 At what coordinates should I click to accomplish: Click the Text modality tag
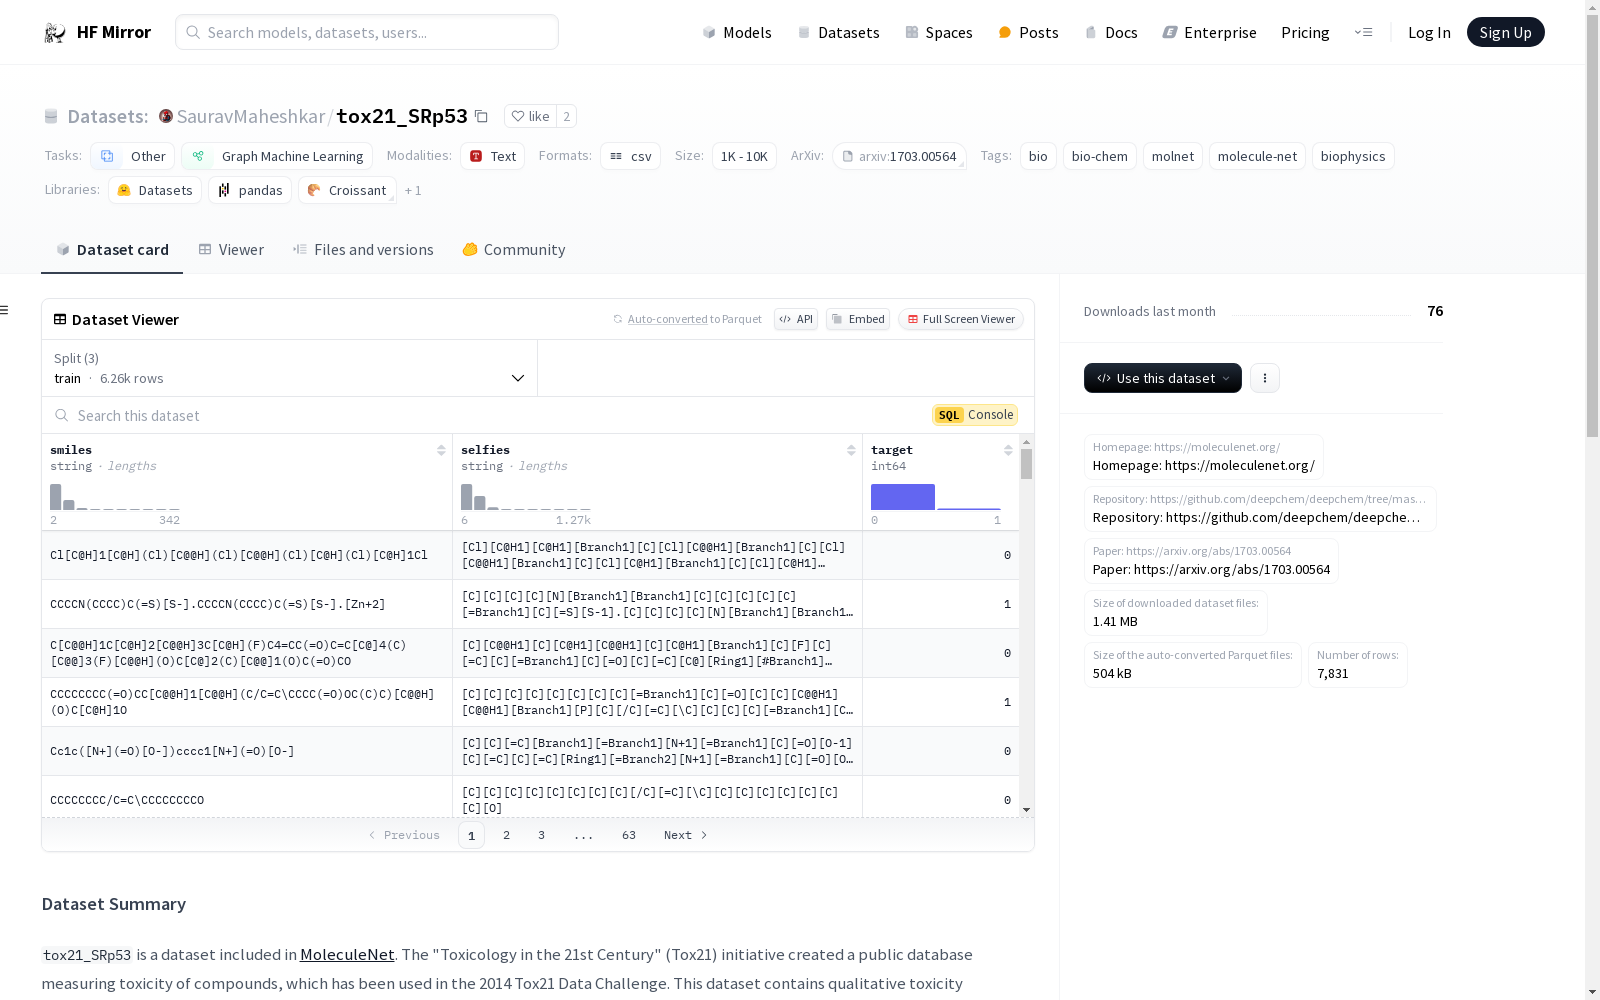tap(493, 156)
